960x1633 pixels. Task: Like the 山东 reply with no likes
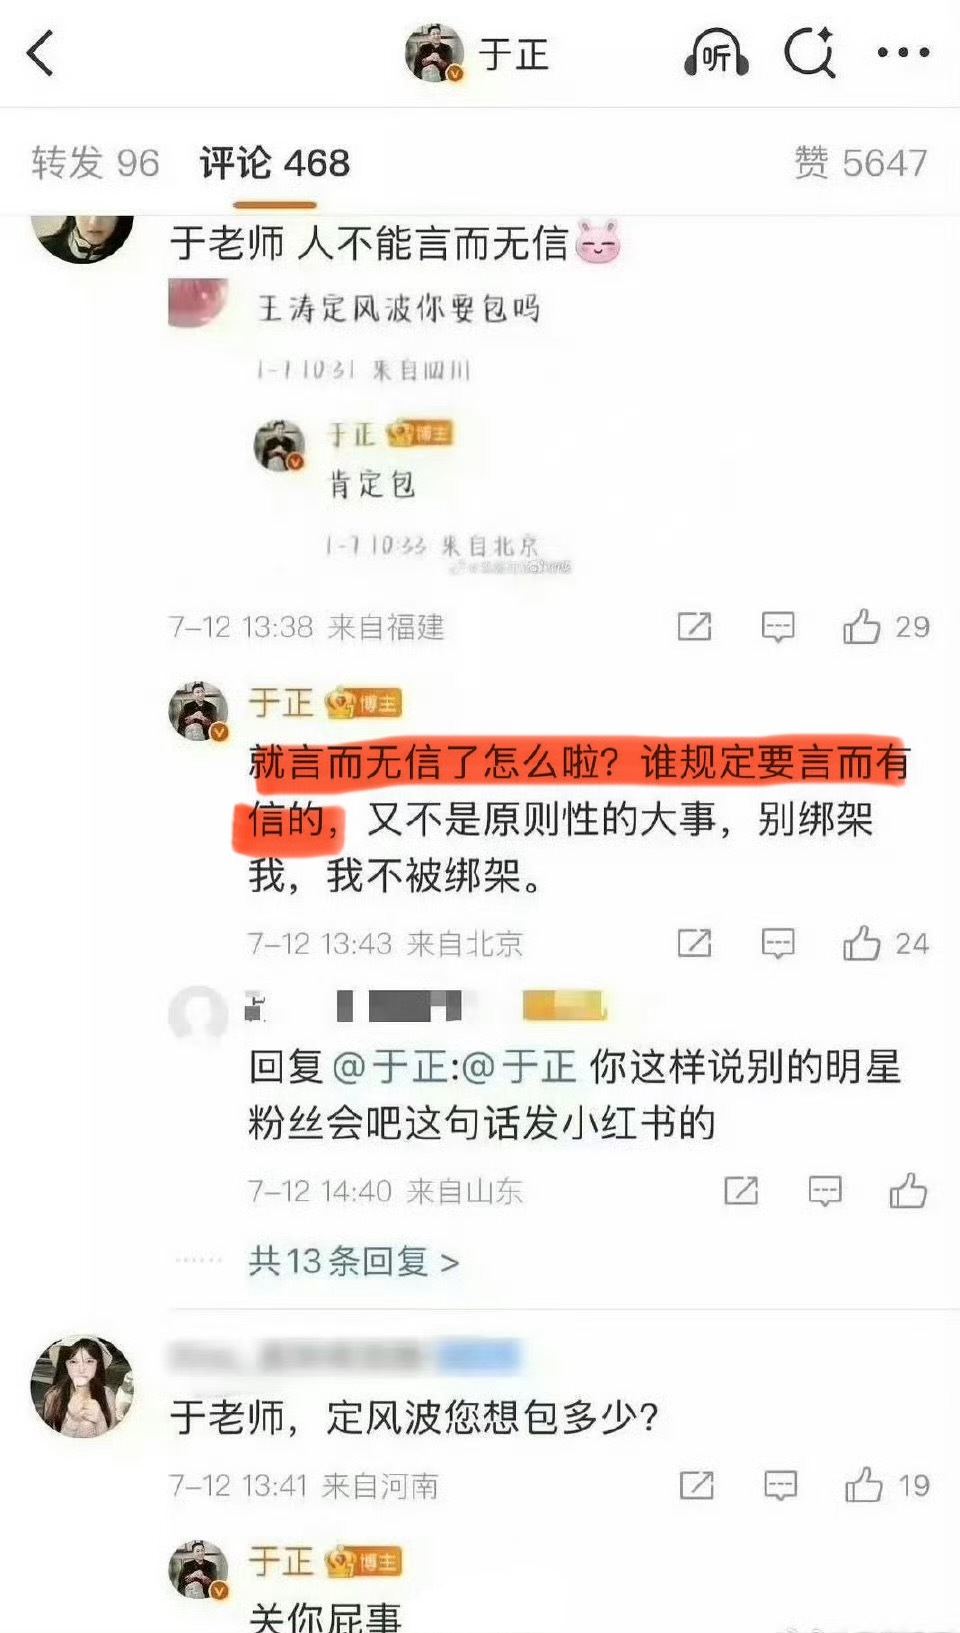[908, 1190]
